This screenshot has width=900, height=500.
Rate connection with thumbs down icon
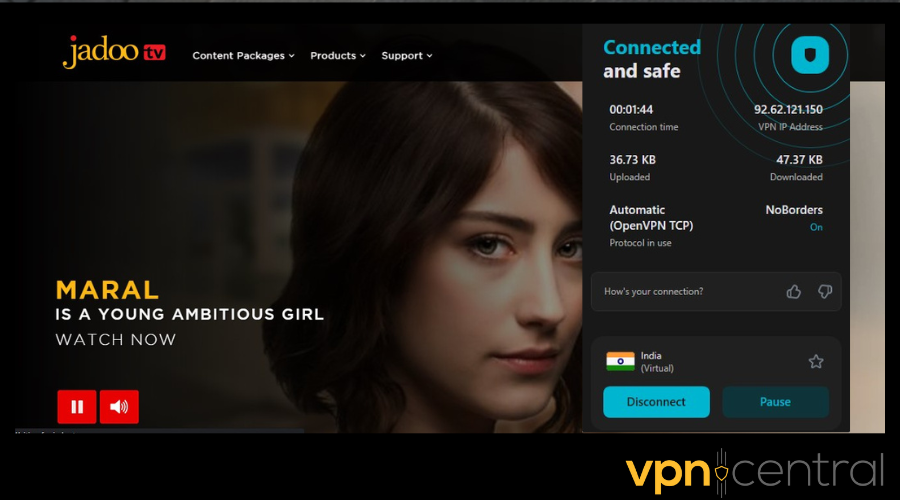click(x=825, y=292)
